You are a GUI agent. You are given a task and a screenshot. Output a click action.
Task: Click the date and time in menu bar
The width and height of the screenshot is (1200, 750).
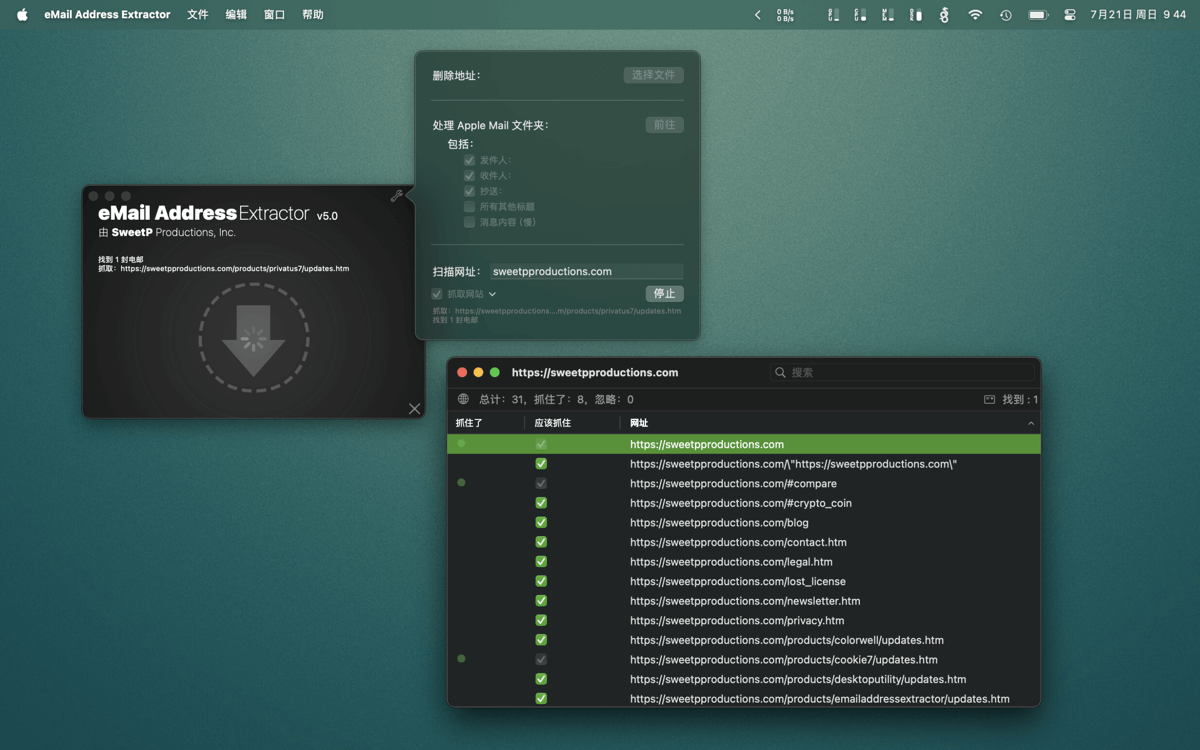click(x=1138, y=15)
